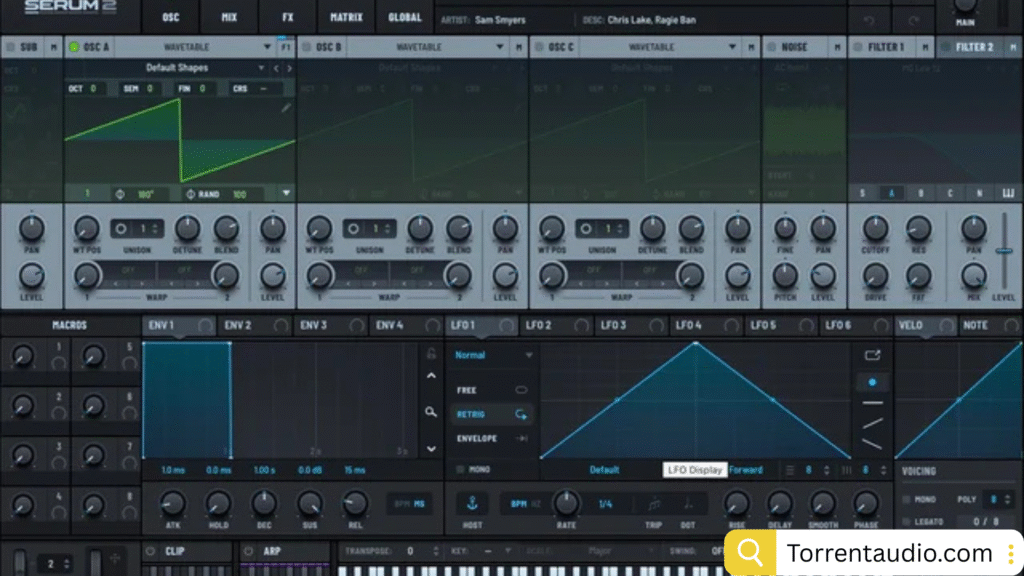Open the LFO Normal mode dropdown
This screenshot has height=576, width=1024.
click(x=494, y=355)
